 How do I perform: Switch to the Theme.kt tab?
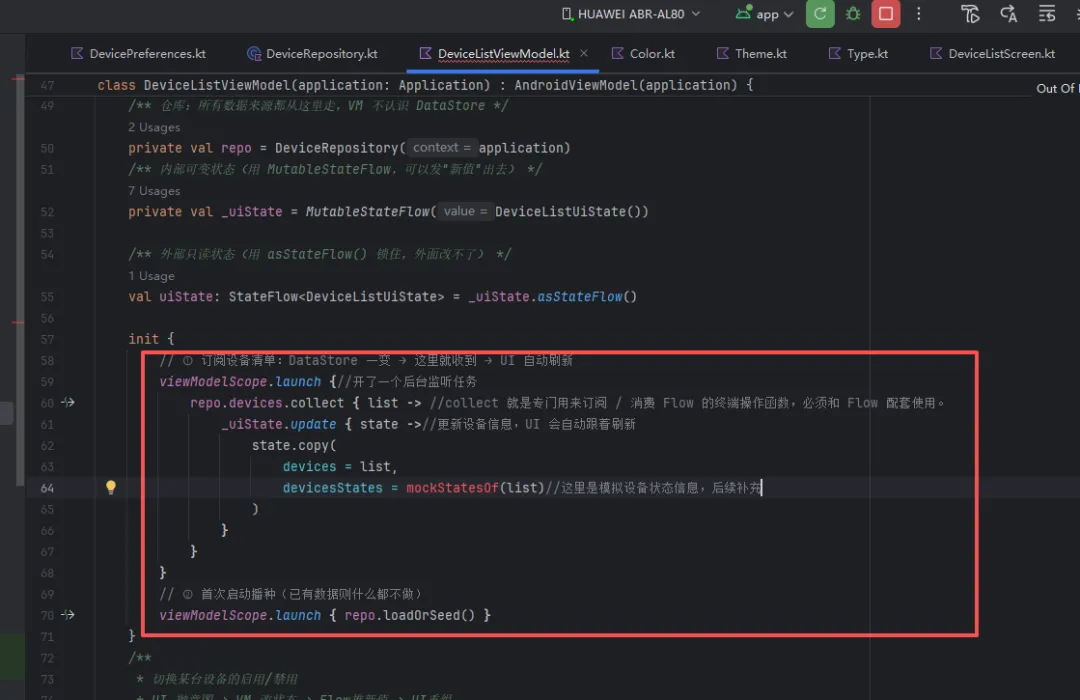coord(751,53)
